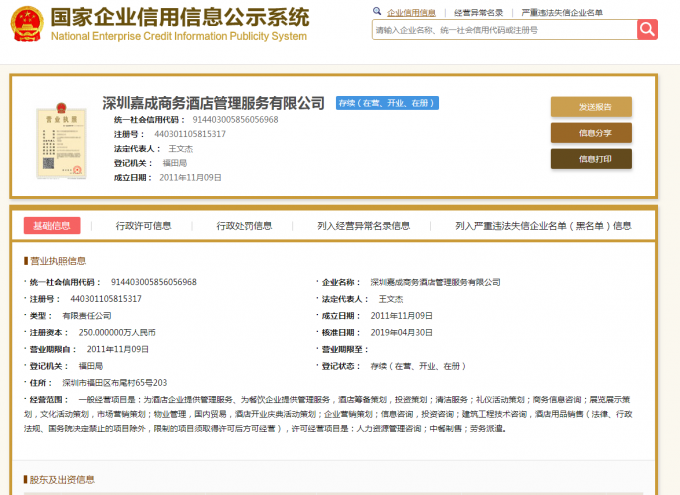Click the 企业名称 value in license info
Image resolution: width=680 pixels, height=495 pixels.
(435, 282)
